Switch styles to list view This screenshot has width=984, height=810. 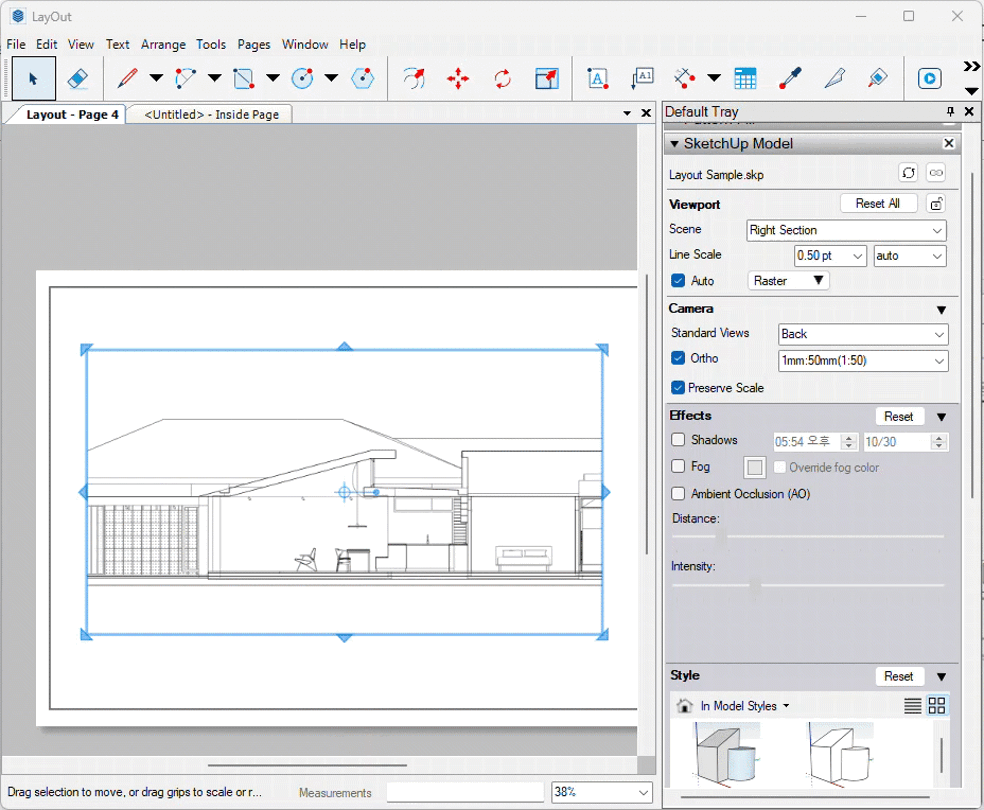pos(912,706)
